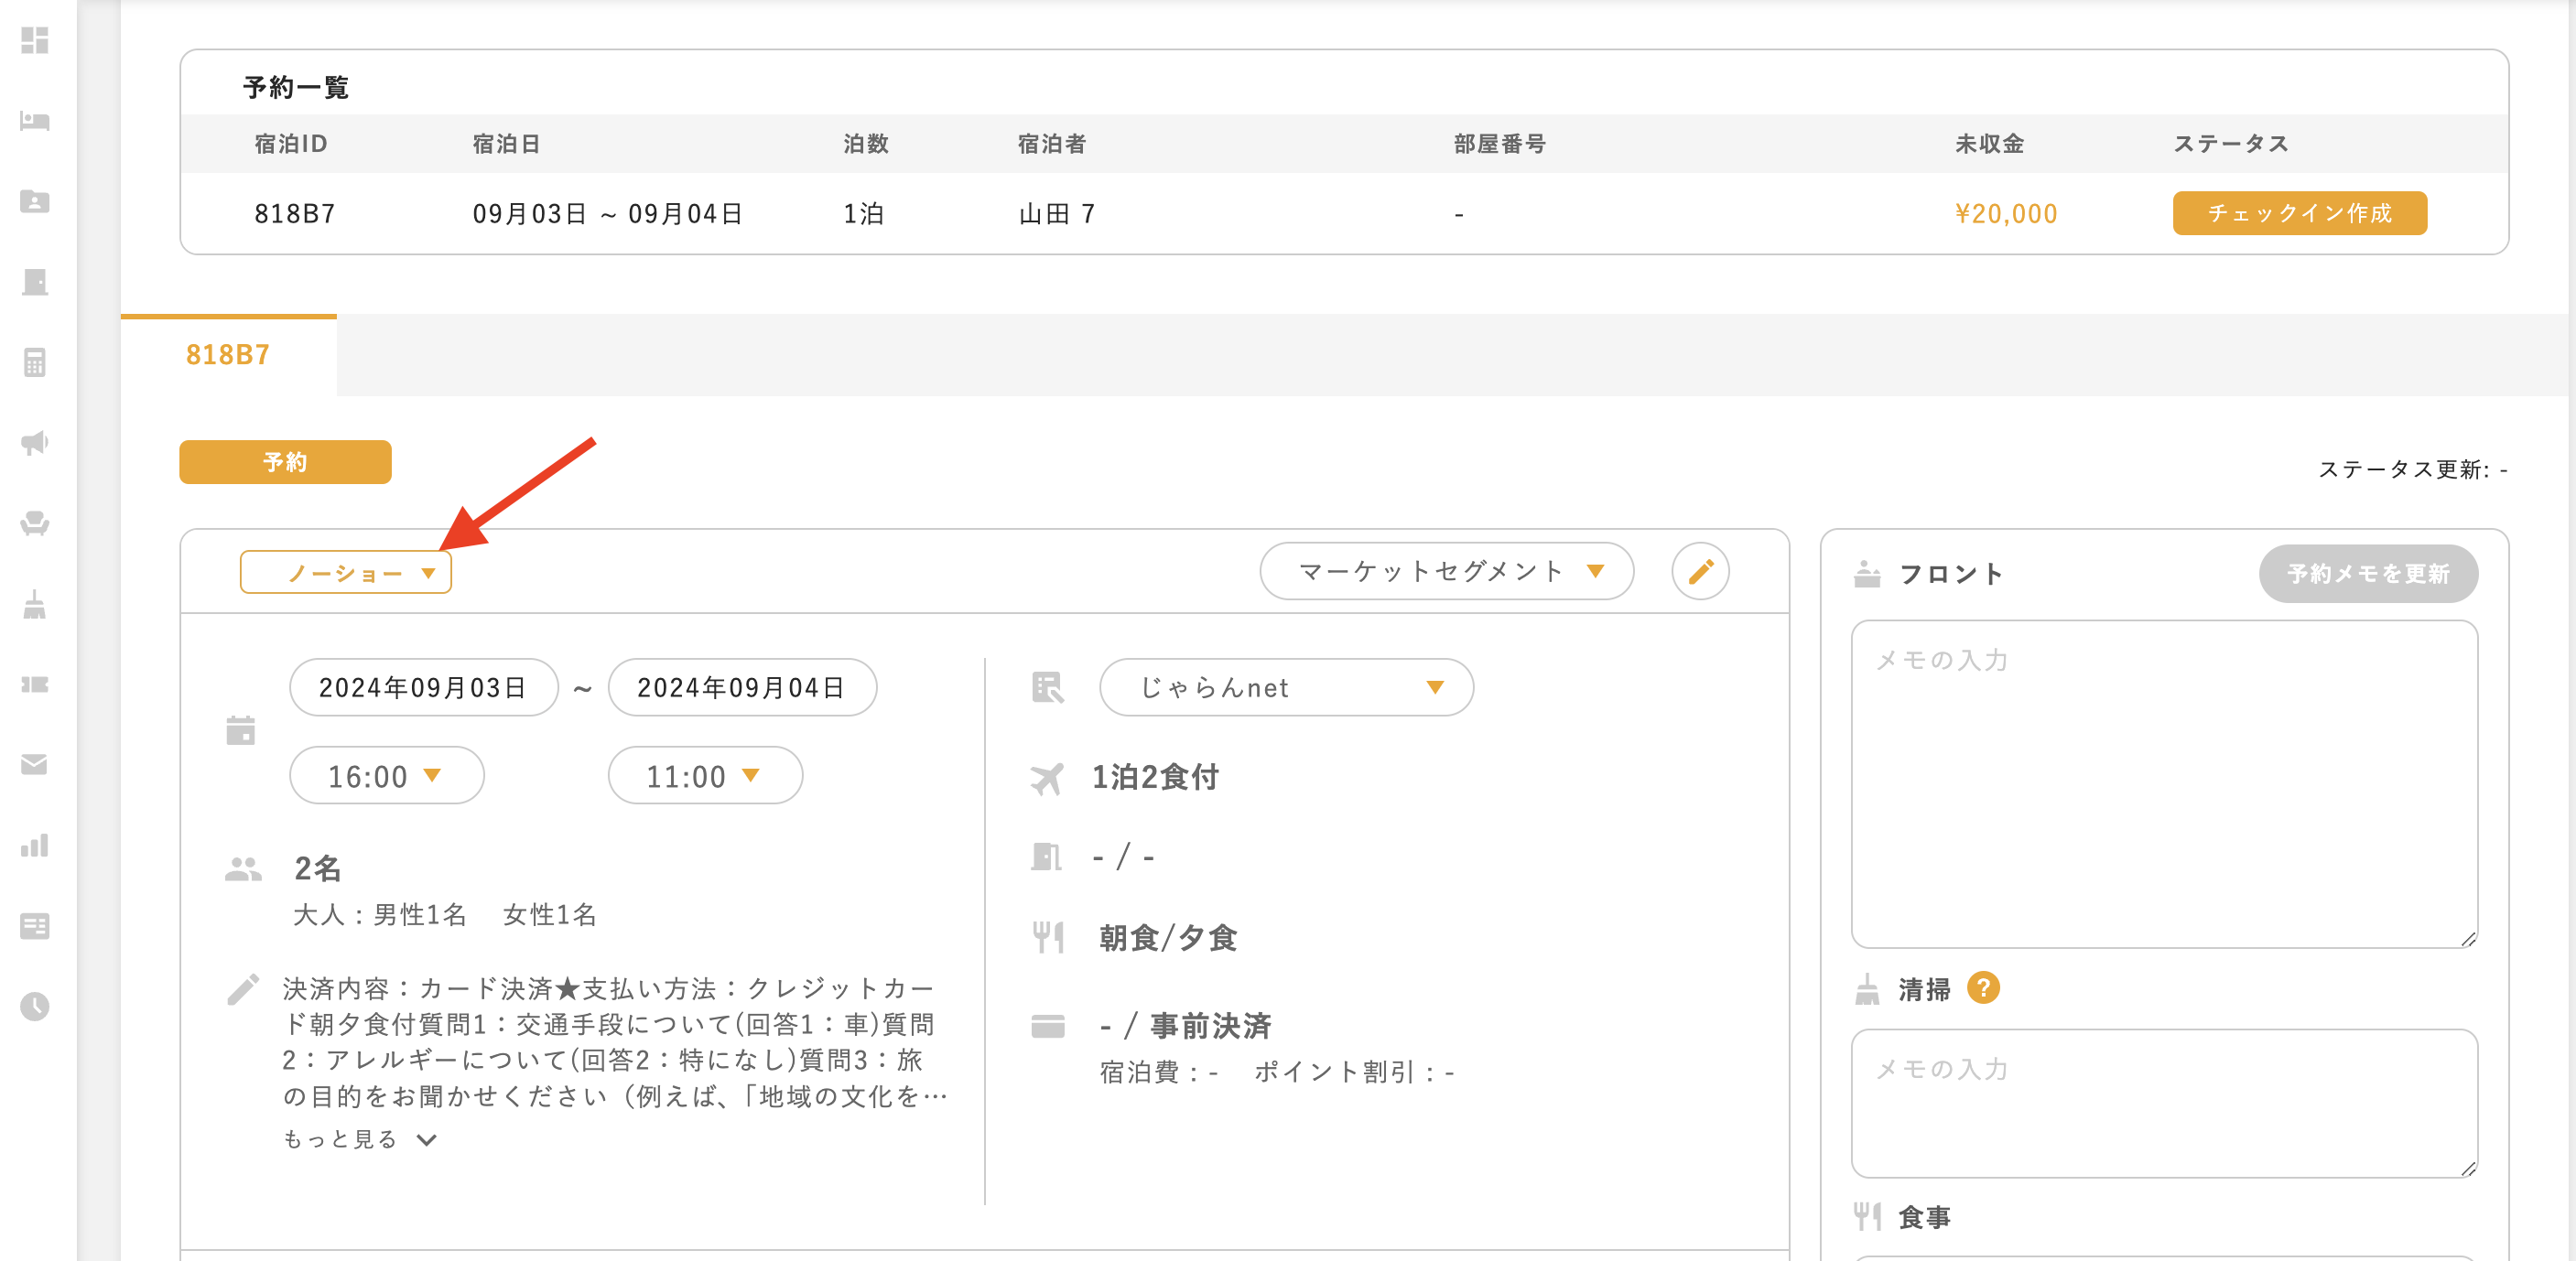Click the pencil edit button beside market segment

[x=1700, y=572]
